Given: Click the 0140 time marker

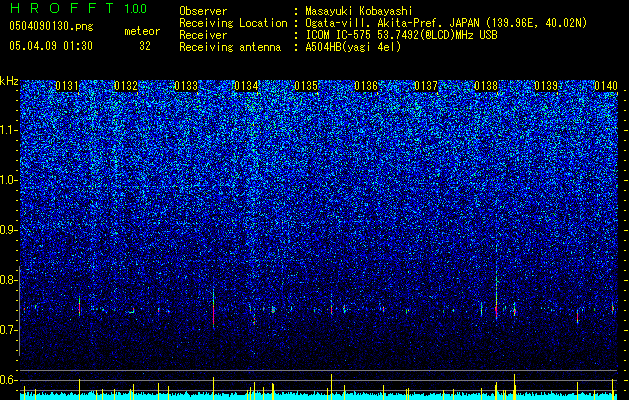Looking at the screenshot, I should (606, 86).
